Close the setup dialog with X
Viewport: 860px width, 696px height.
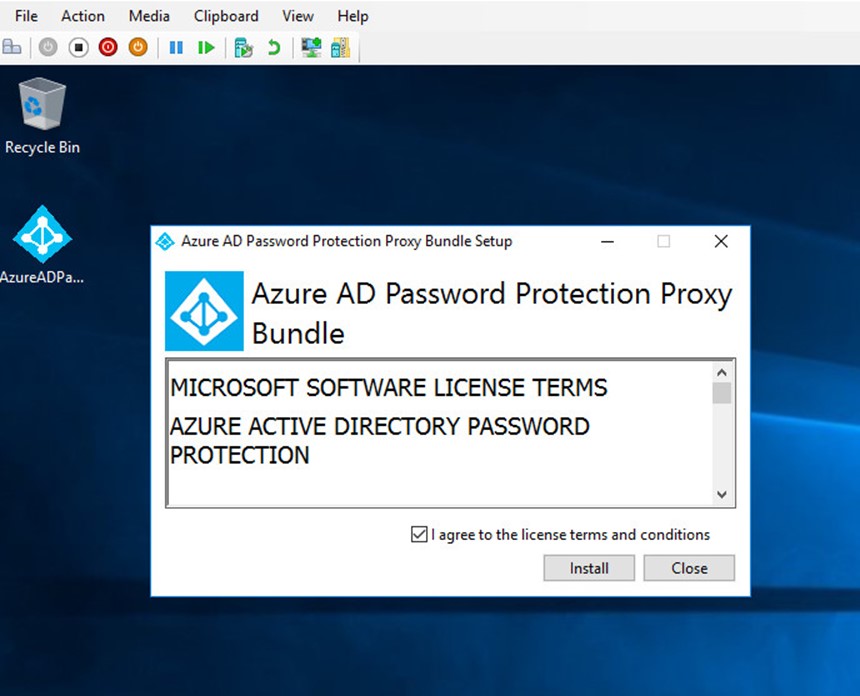(x=721, y=241)
